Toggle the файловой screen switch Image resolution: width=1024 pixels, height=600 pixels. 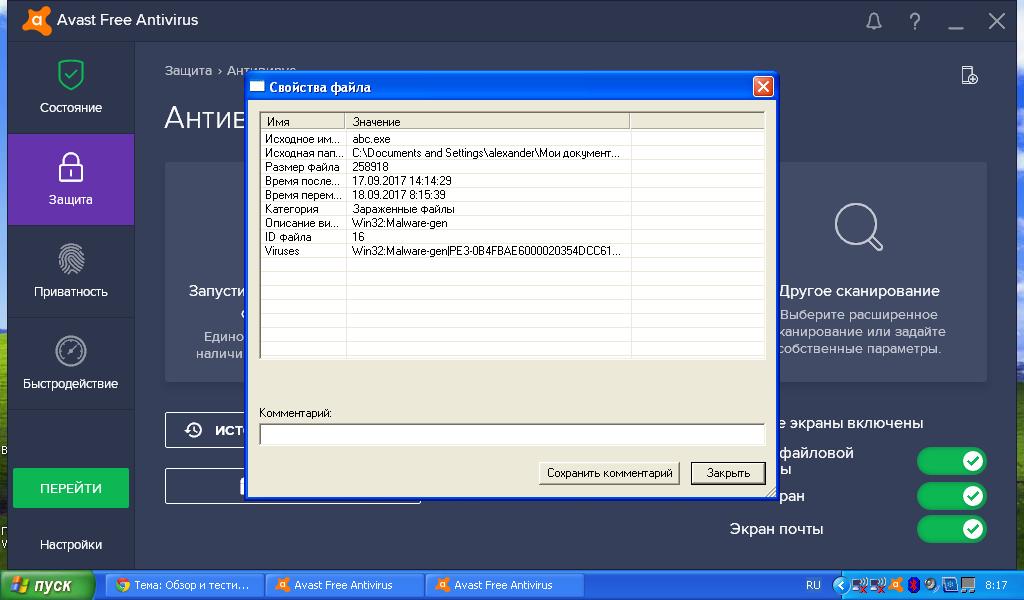tap(952, 461)
